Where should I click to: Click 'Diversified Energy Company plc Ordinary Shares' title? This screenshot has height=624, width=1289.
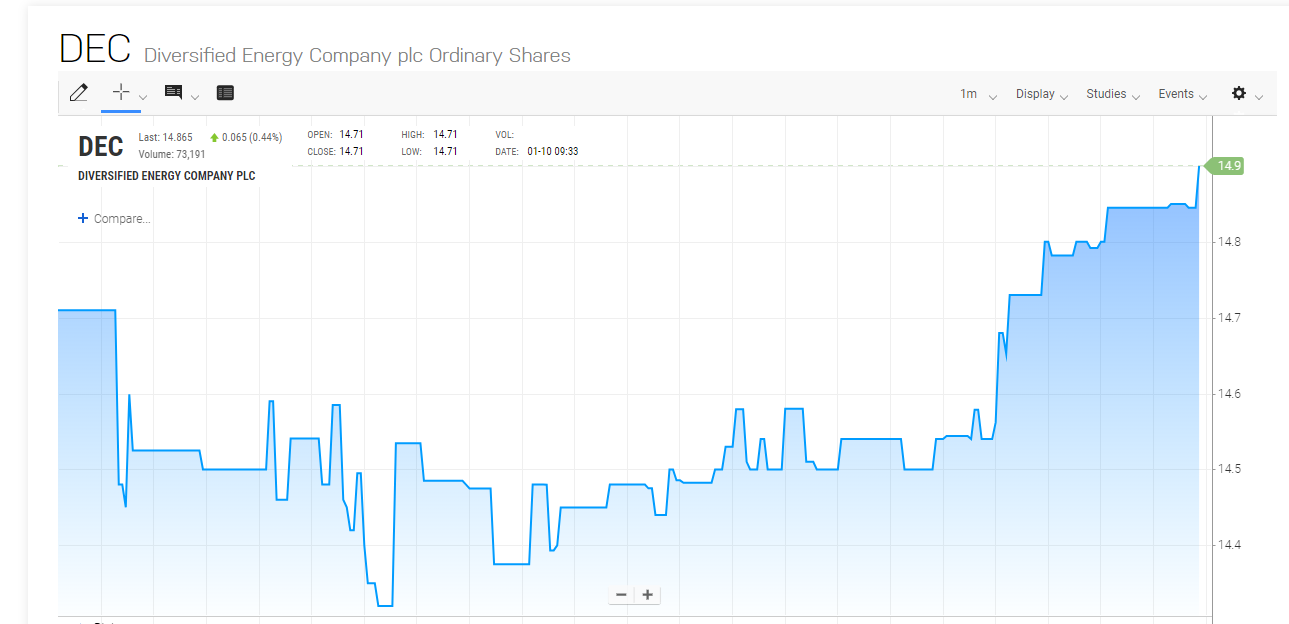pyautogui.click(x=357, y=56)
